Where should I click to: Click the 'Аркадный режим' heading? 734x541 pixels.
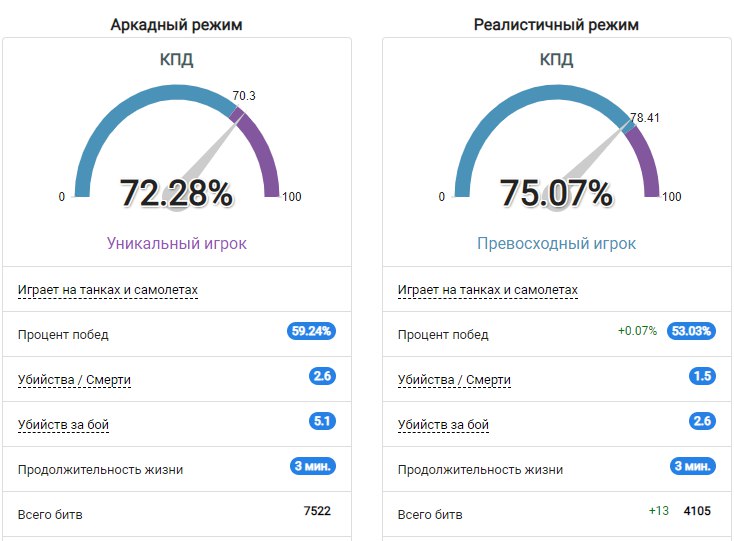pos(176,25)
